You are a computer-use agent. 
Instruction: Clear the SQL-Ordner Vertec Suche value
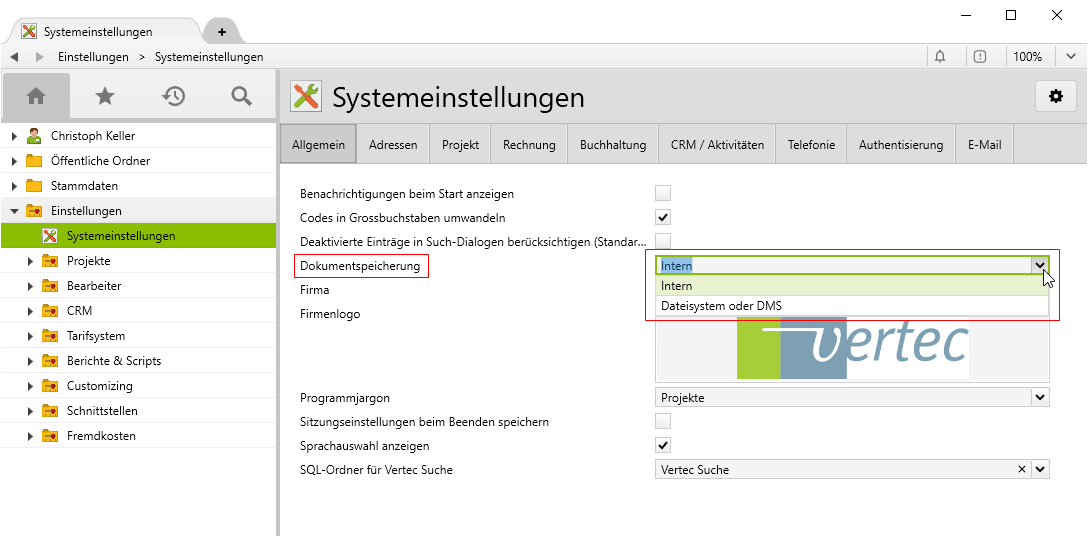pos(1022,469)
